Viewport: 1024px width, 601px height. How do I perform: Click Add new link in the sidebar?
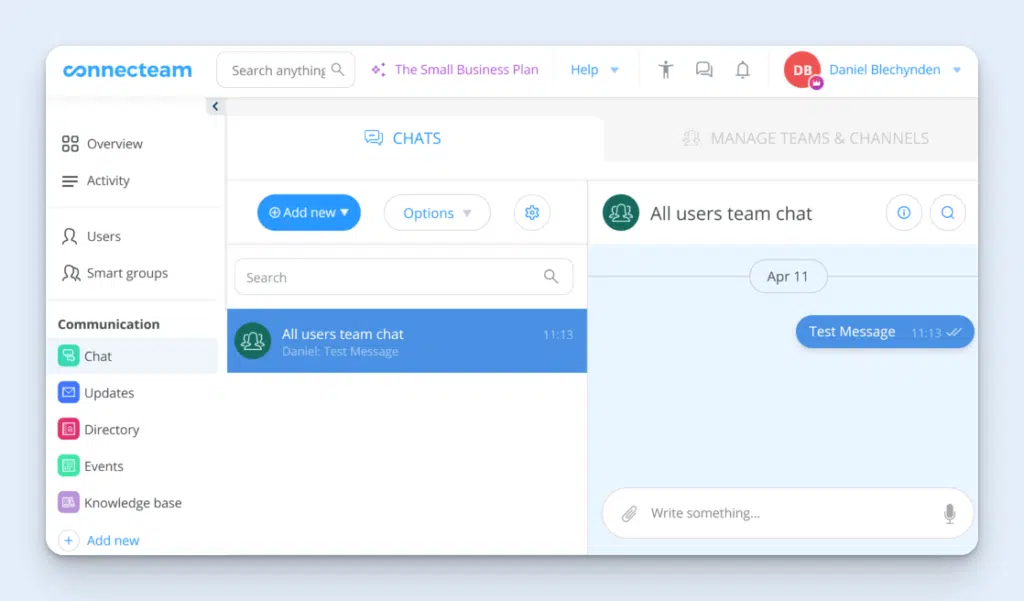coord(112,541)
